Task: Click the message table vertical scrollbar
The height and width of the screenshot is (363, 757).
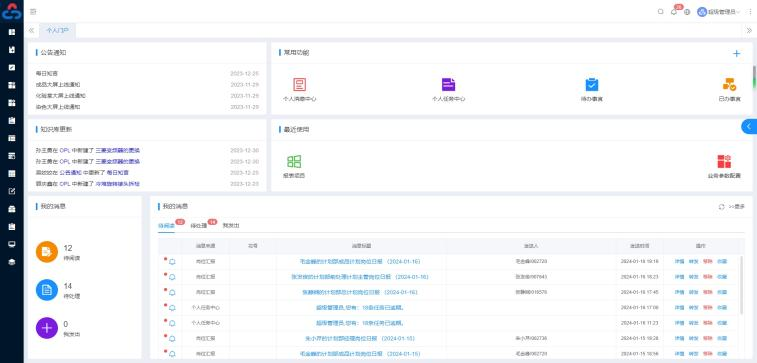Action: (742, 285)
